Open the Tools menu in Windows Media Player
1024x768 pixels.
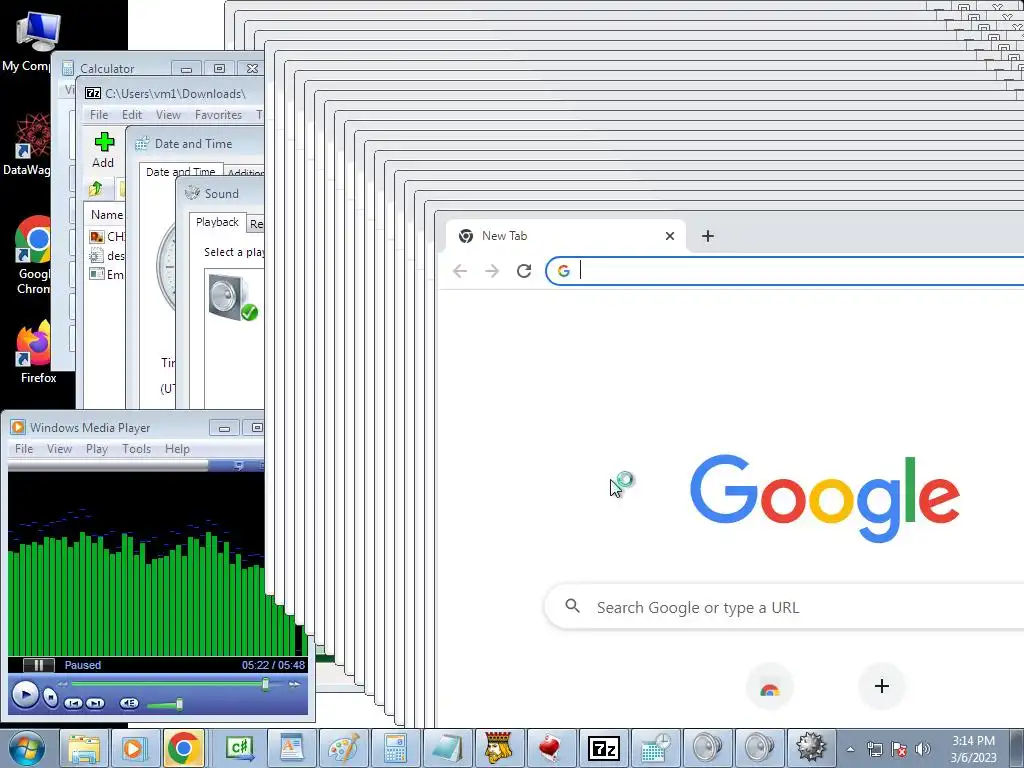click(x=136, y=449)
